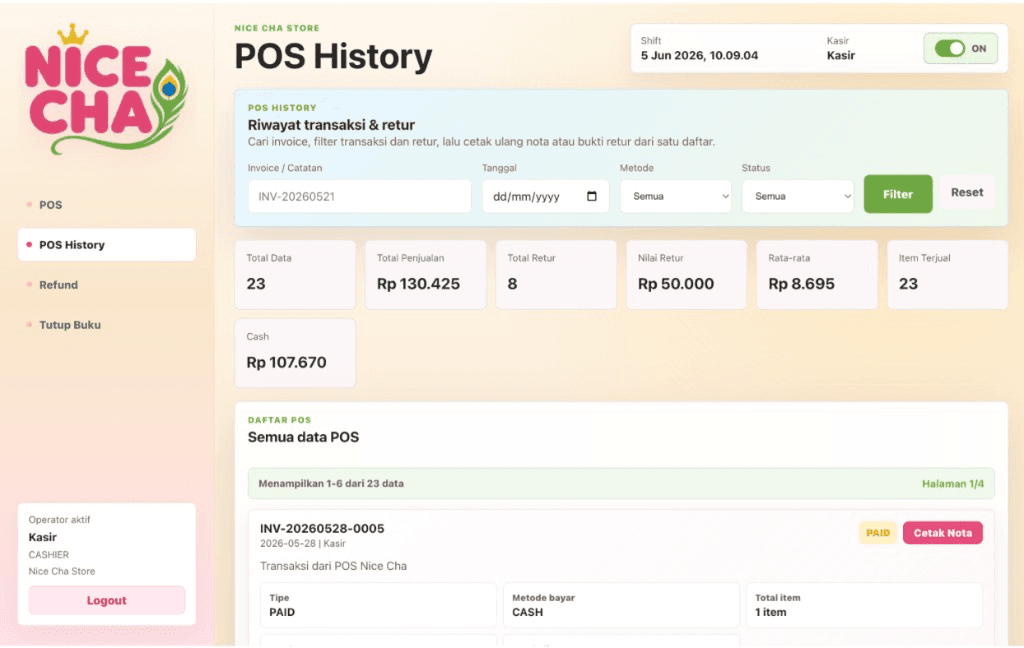
Task: Select the Total Penjualan Rp 130.425 card
Action: 425,274
